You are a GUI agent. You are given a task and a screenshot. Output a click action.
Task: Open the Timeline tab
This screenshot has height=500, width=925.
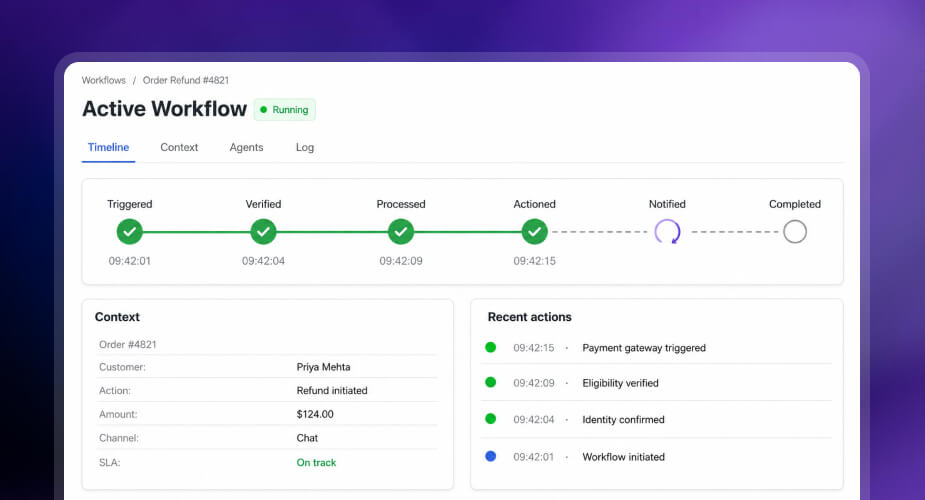coord(109,147)
